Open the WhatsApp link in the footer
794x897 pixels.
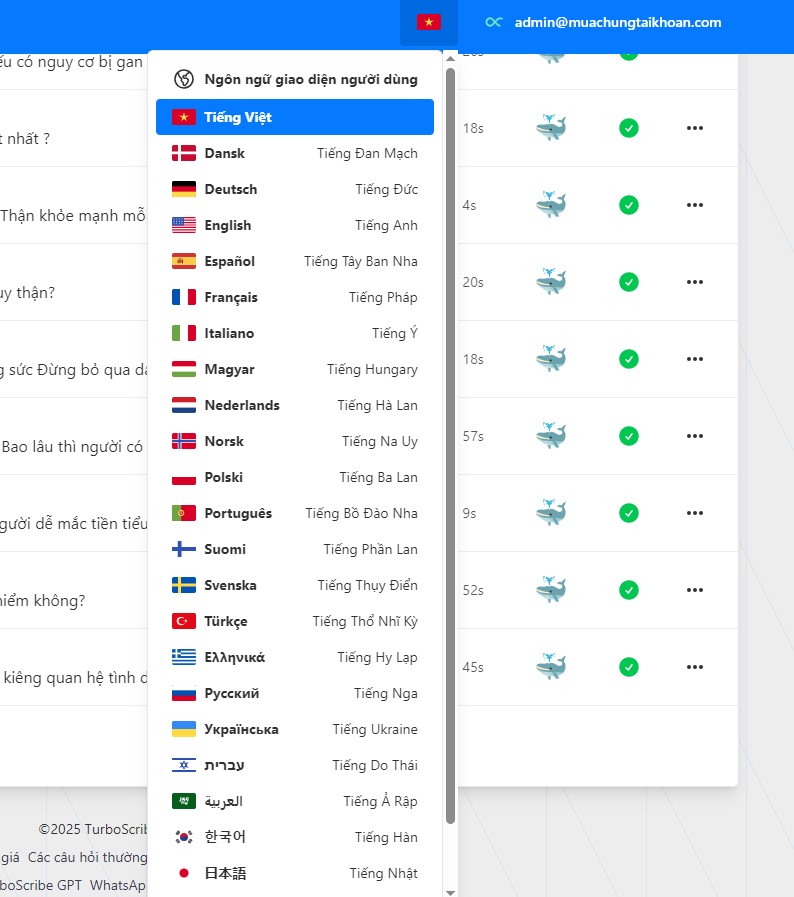click(x=118, y=885)
